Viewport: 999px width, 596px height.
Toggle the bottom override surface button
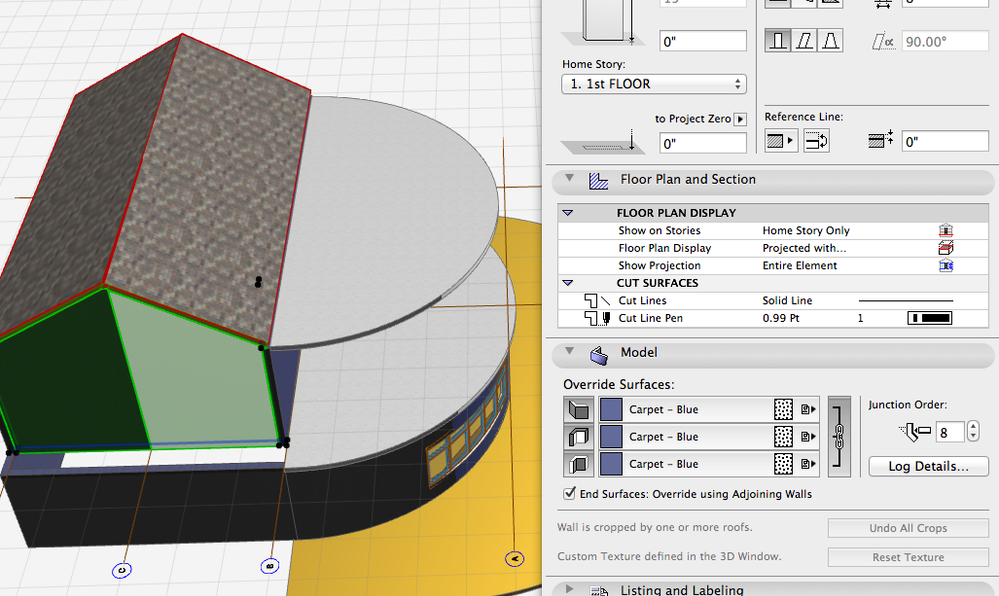coord(578,464)
